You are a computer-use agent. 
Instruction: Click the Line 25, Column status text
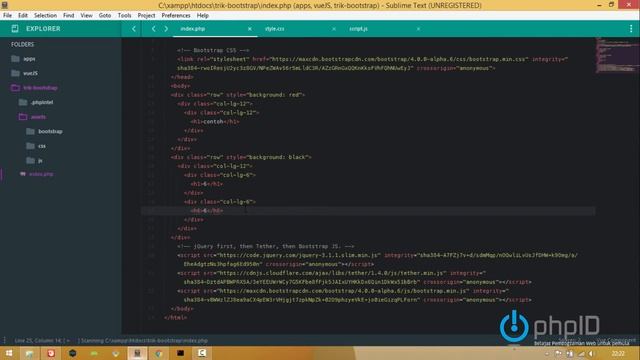click(x=40, y=340)
